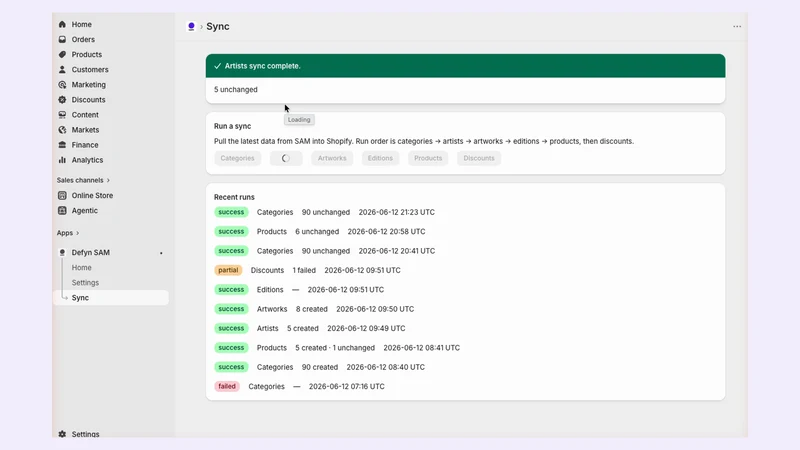Click the partial badge on Discounts run
Viewport: 800px width, 450px height.
point(228,270)
